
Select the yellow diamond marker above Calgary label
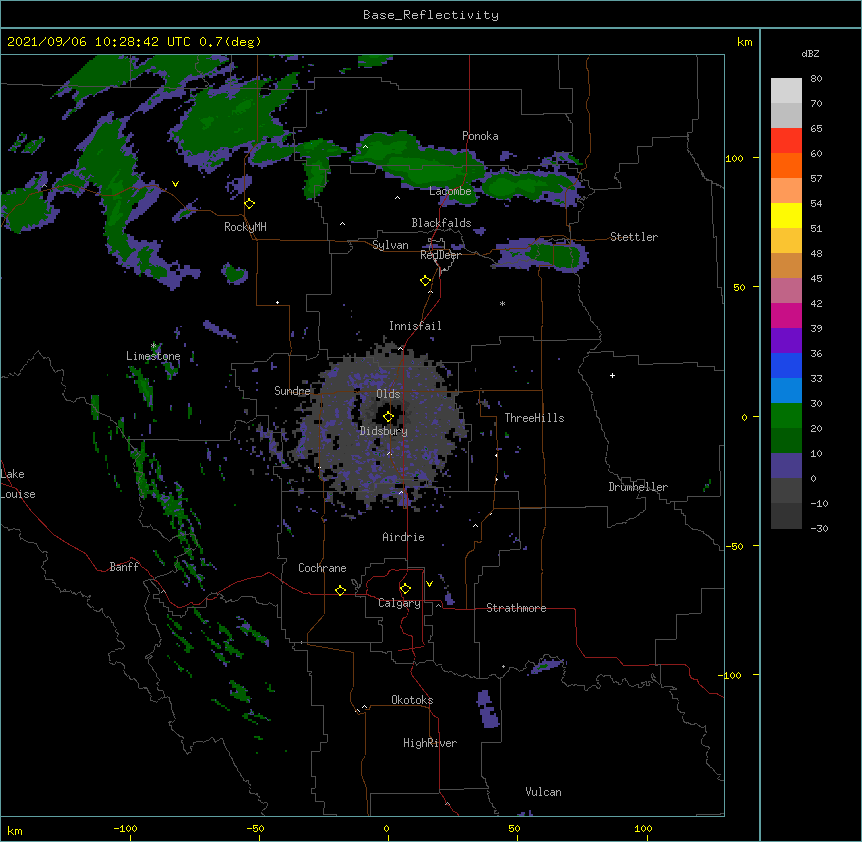pyautogui.click(x=405, y=589)
